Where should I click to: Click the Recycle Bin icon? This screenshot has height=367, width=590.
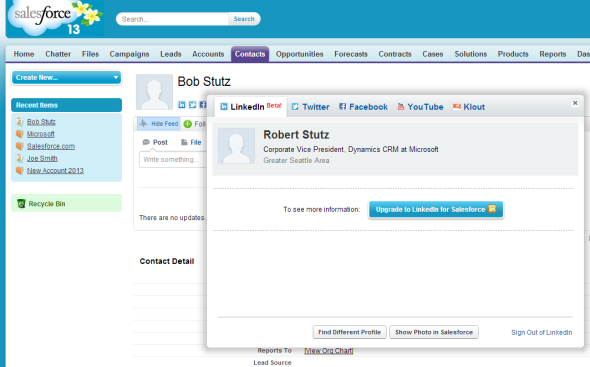(x=21, y=204)
